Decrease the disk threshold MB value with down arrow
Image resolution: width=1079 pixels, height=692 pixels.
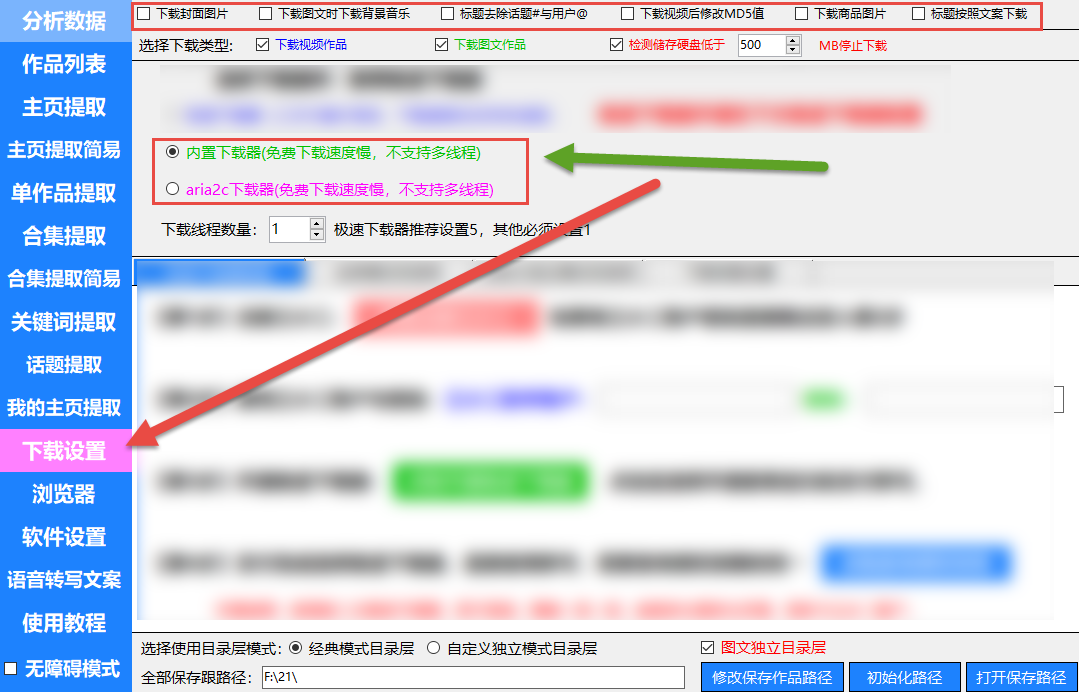[793, 50]
